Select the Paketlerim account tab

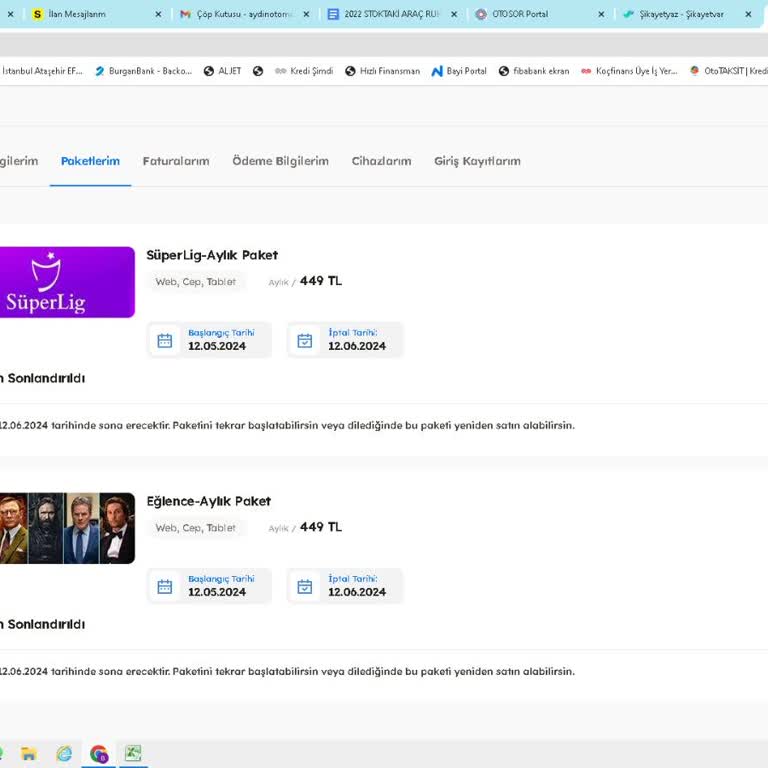(x=90, y=161)
